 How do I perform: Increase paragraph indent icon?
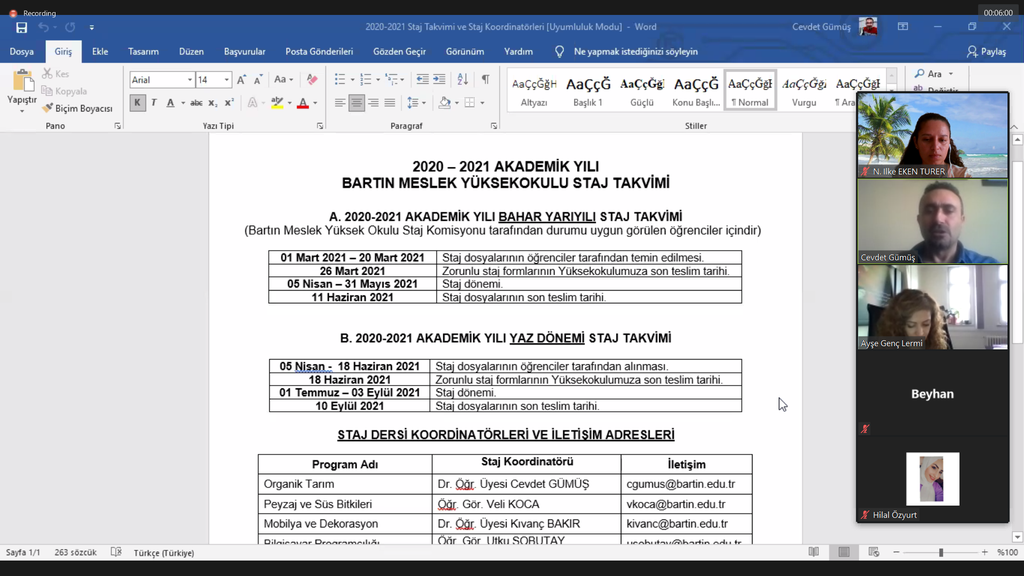439,80
